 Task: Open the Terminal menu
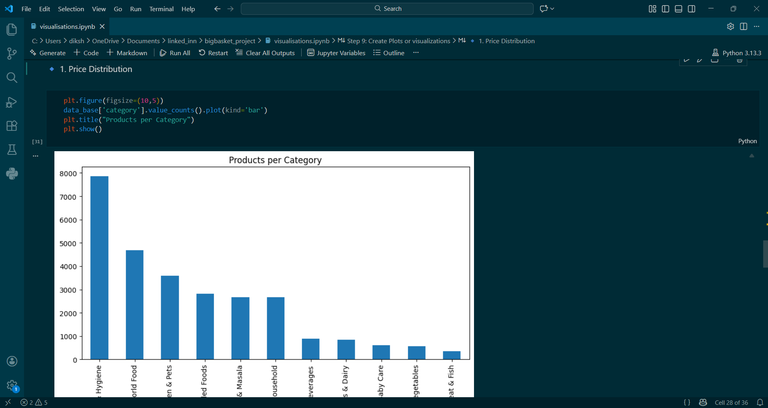[161, 9]
